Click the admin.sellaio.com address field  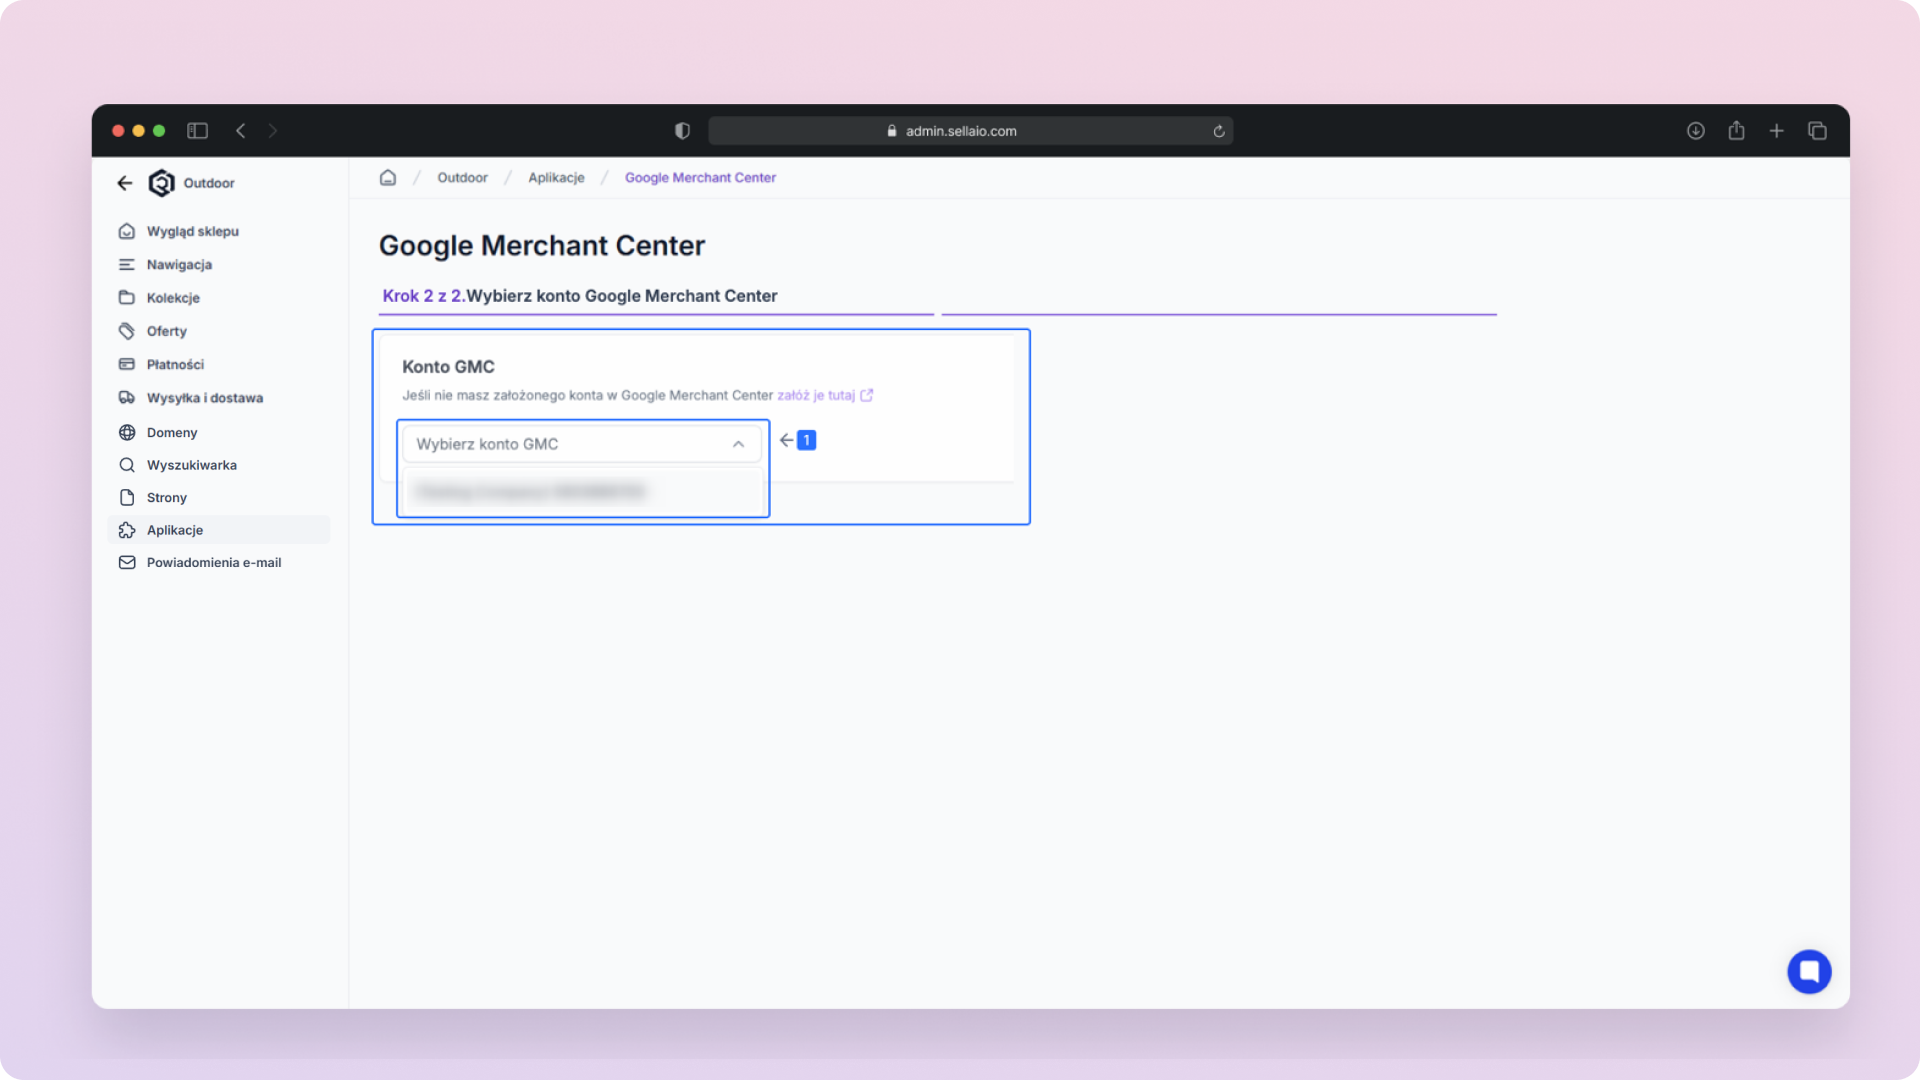point(960,131)
